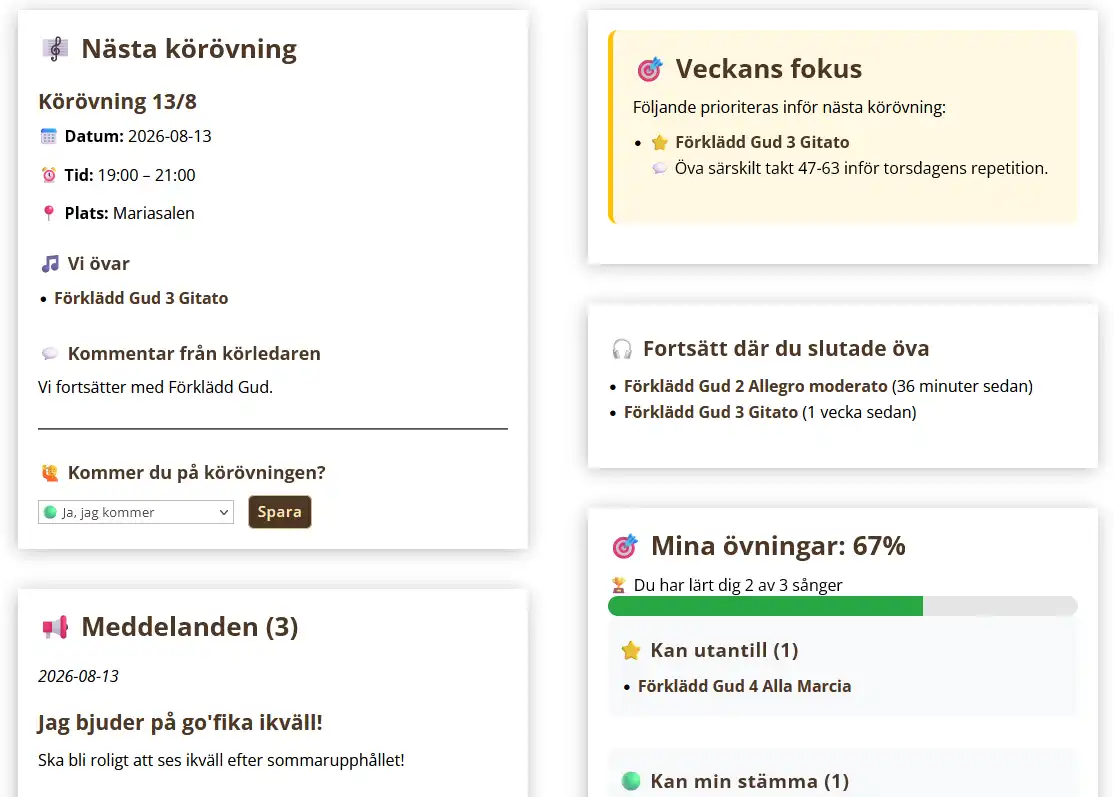1114x797 pixels.
Task: Open the attendance dropdown 'Ja, jag kommer'
Action: (136, 512)
